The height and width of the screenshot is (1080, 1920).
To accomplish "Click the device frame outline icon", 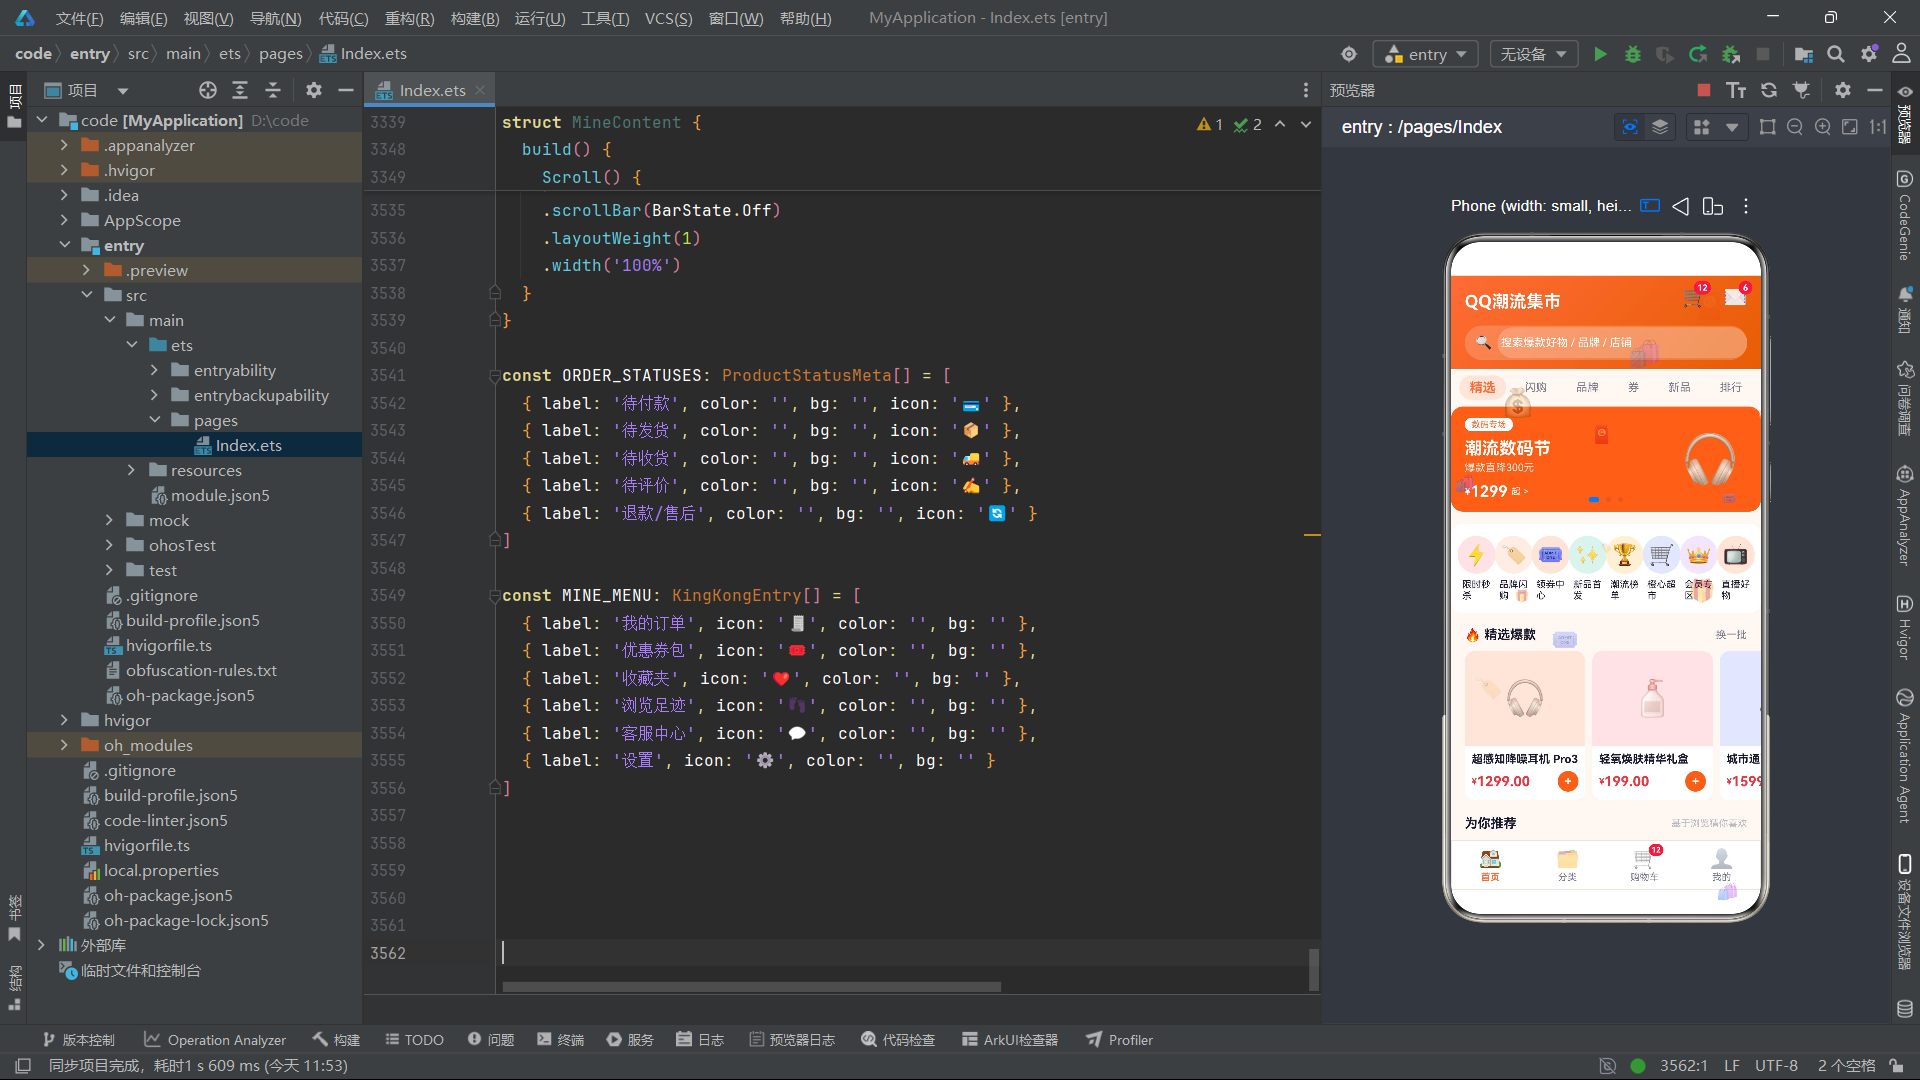I will [1768, 127].
